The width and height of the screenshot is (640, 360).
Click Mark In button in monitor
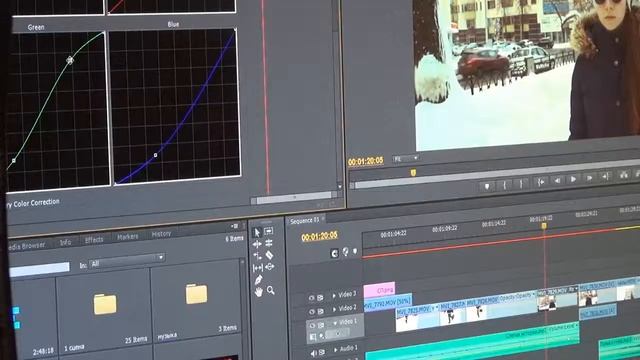[505, 185]
